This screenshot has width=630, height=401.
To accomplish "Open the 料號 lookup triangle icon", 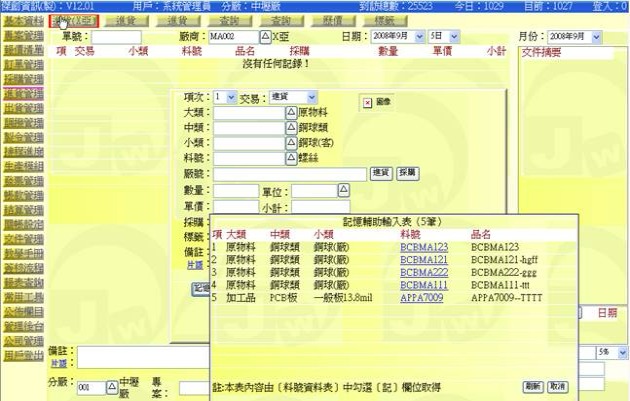I will click(293, 158).
